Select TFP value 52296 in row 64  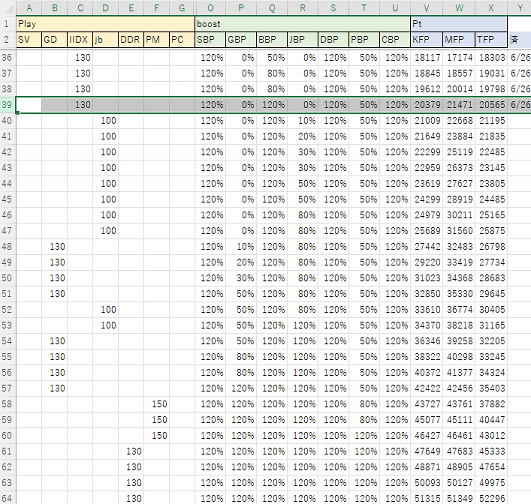pos(491,498)
